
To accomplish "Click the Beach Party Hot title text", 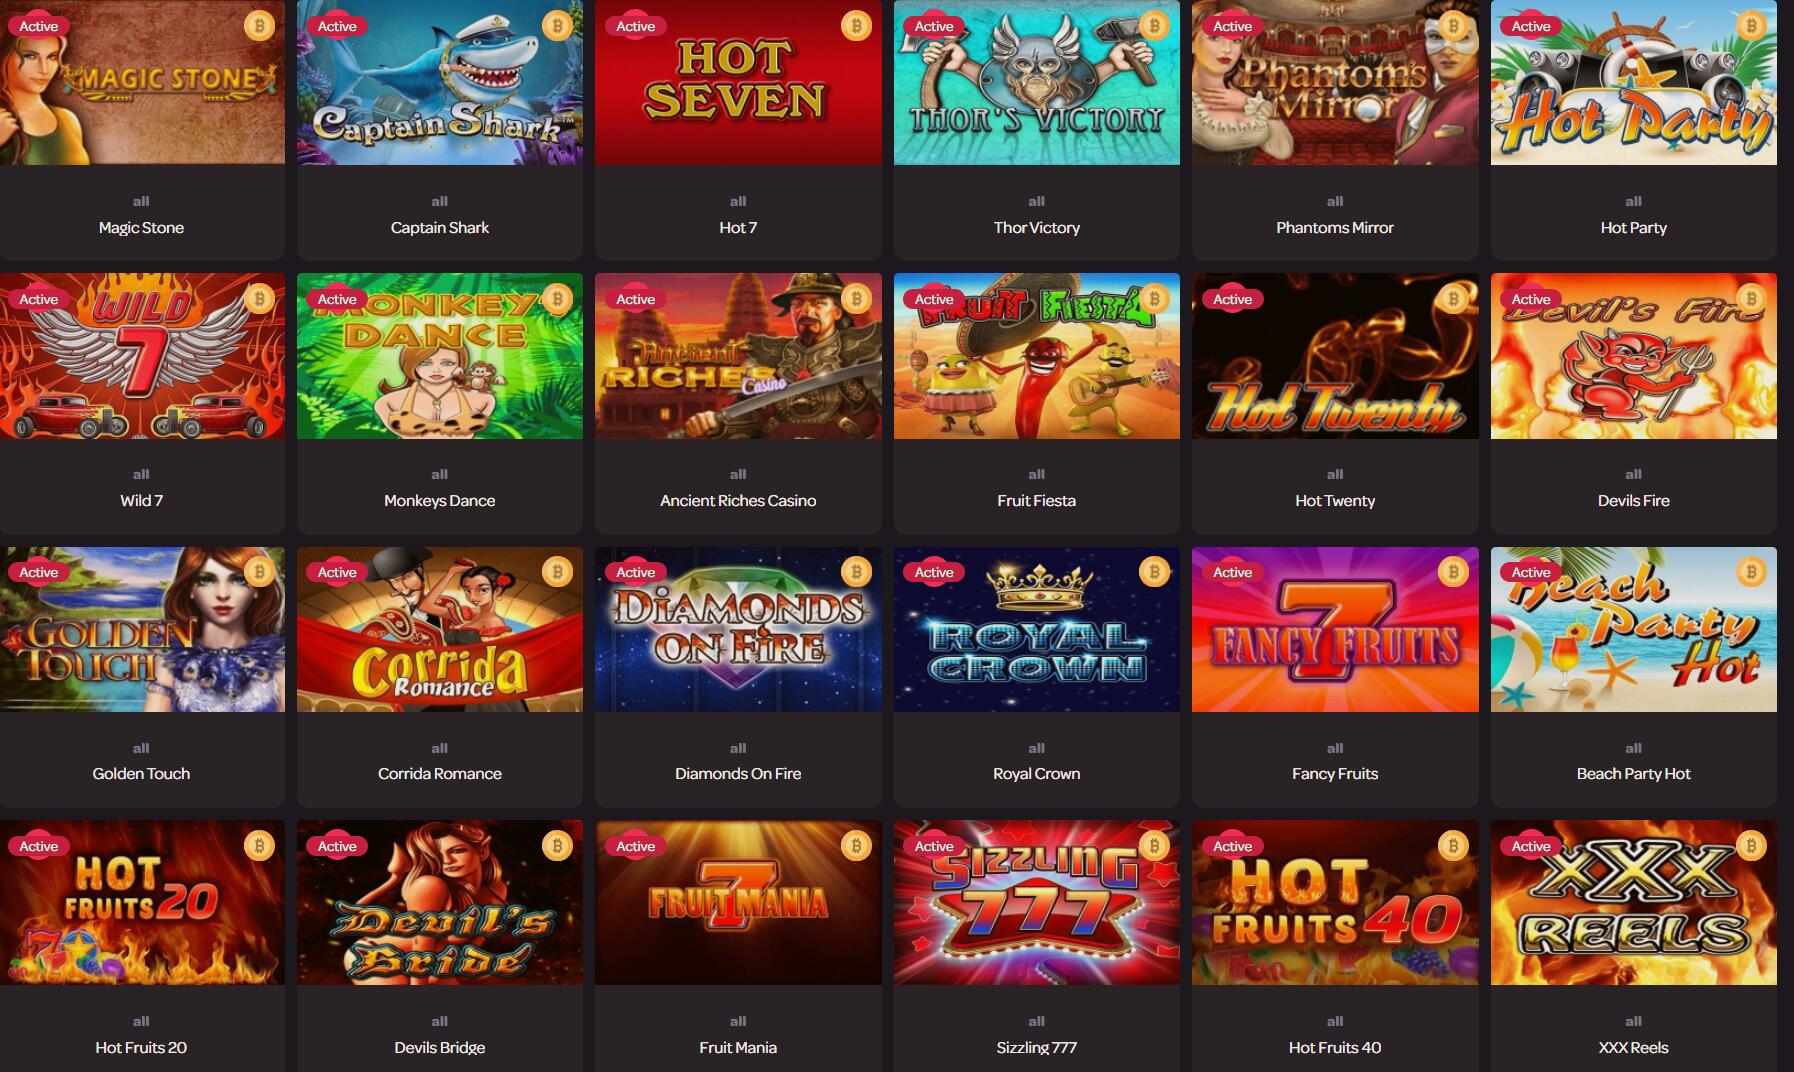I will point(1633,774).
